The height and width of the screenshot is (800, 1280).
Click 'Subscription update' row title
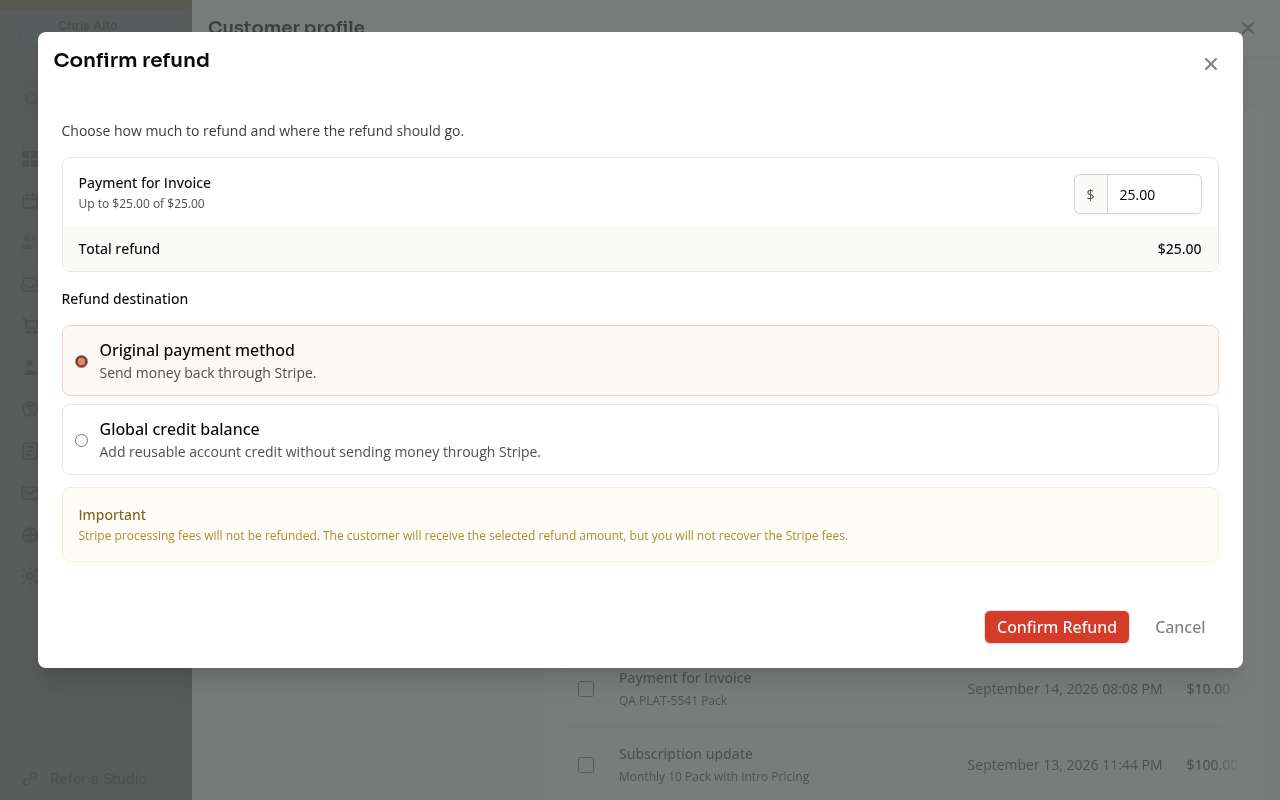(685, 754)
